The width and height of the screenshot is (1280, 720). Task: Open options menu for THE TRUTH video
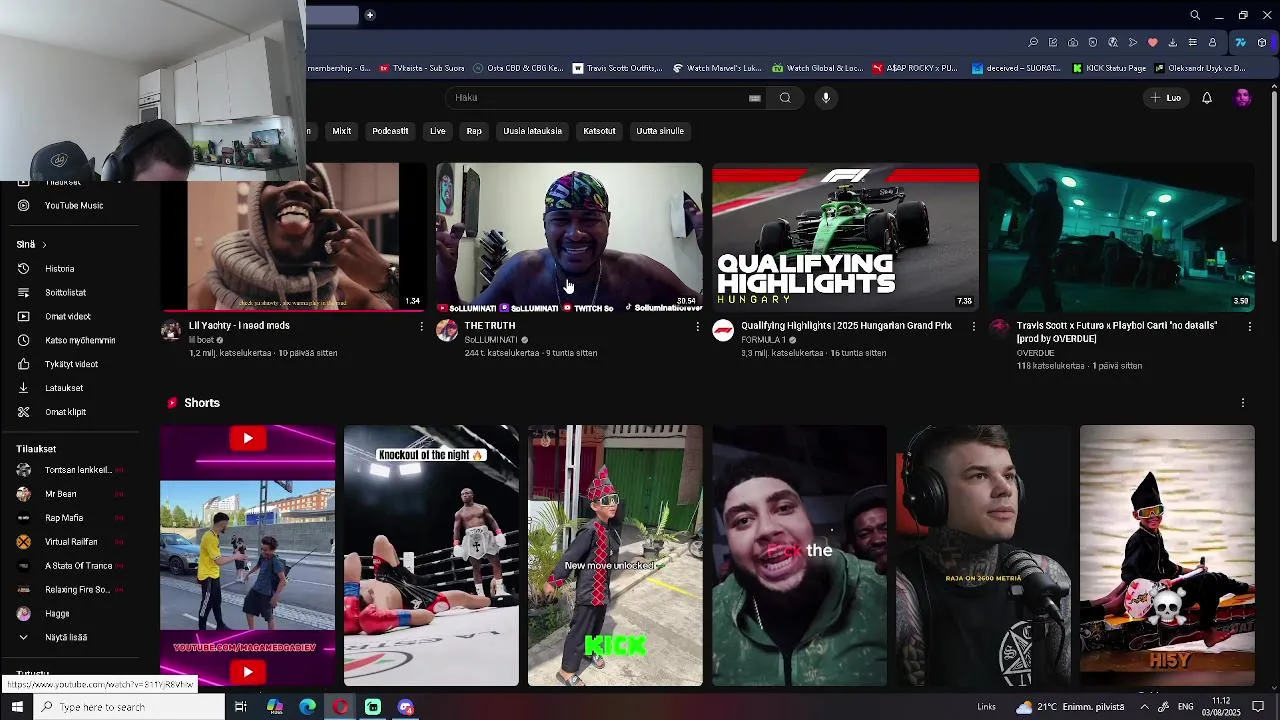click(698, 327)
